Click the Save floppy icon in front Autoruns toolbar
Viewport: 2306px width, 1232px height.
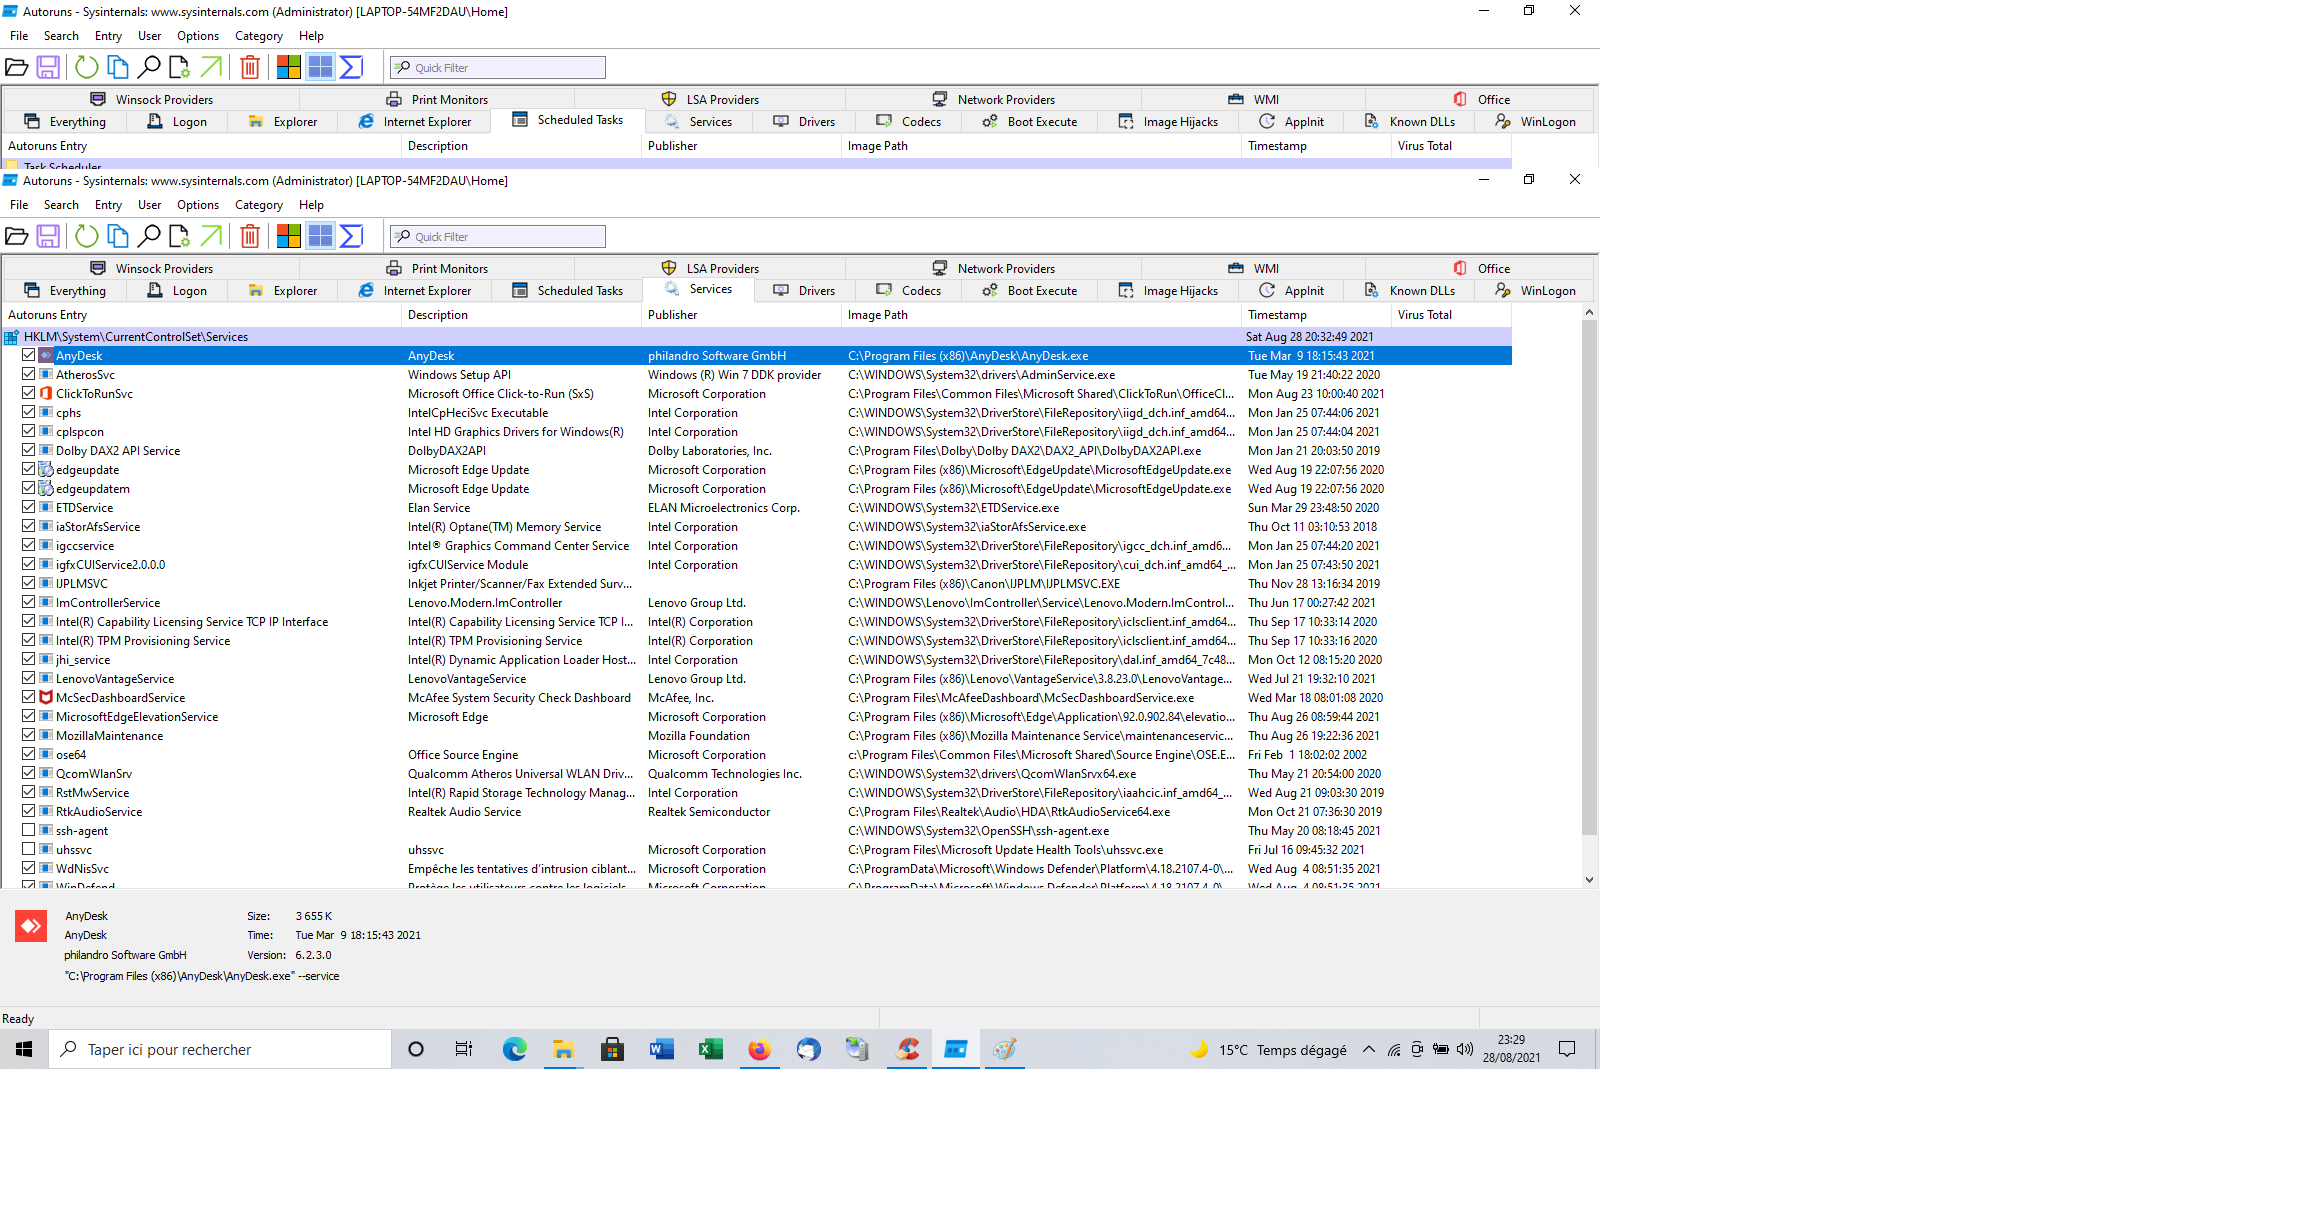pyautogui.click(x=48, y=236)
